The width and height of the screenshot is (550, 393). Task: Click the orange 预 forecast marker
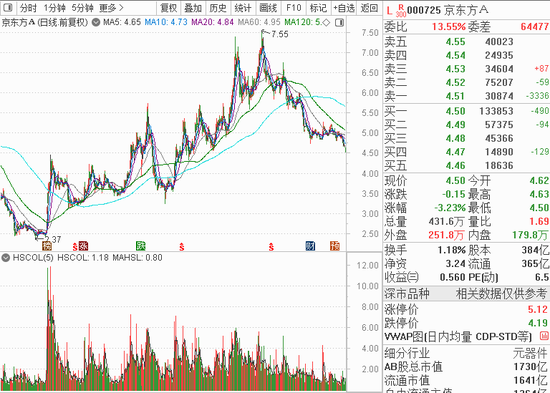coord(335,246)
